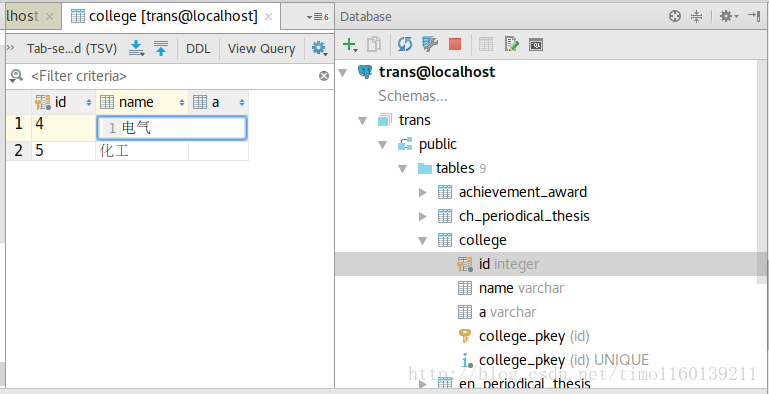
Task: Collapse the college table node
Action: pos(423,240)
